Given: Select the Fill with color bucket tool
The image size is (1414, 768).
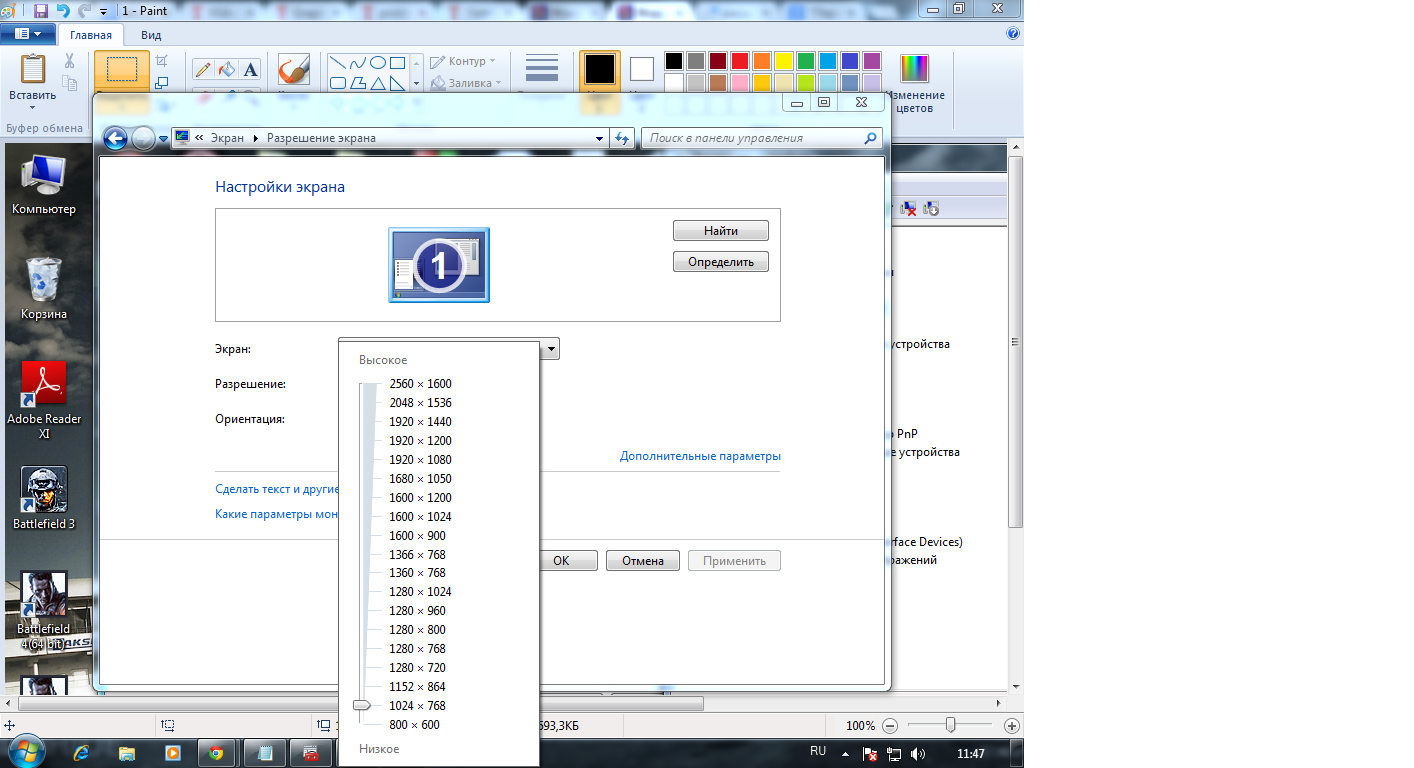Looking at the screenshot, I should [x=227, y=69].
